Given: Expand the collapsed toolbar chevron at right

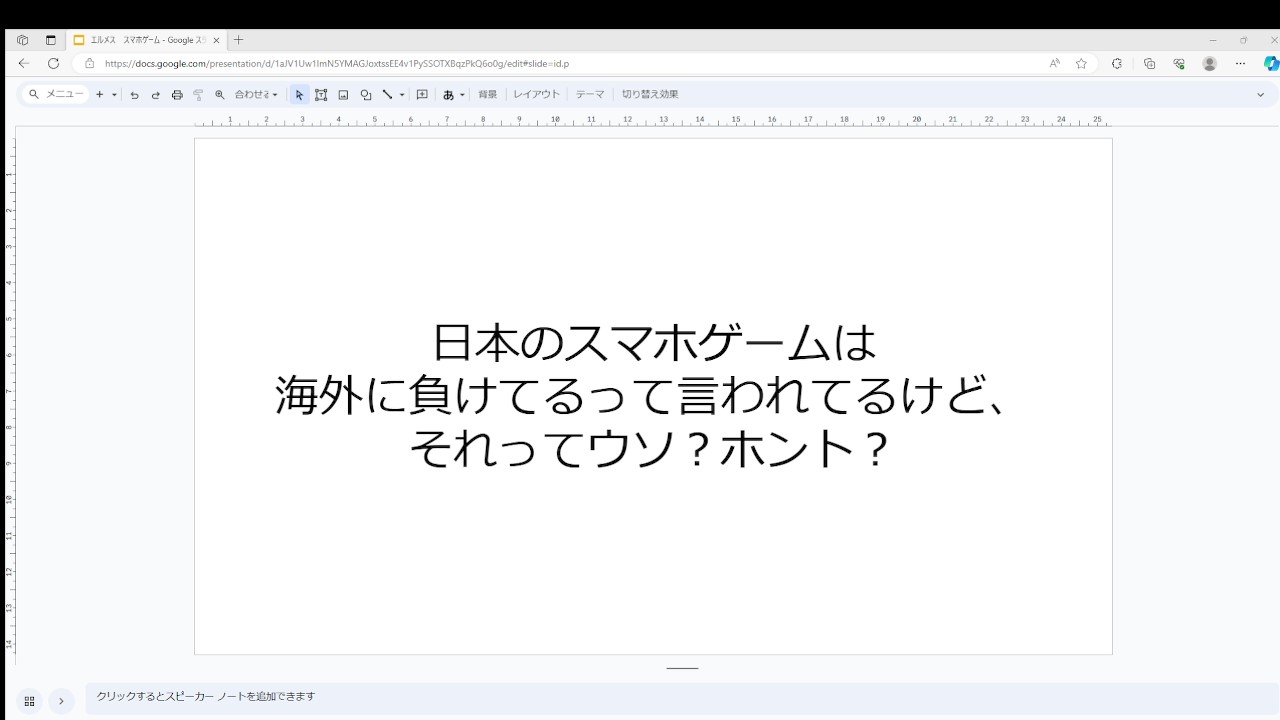Looking at the screenshot, I should [x=1260, y=95].
